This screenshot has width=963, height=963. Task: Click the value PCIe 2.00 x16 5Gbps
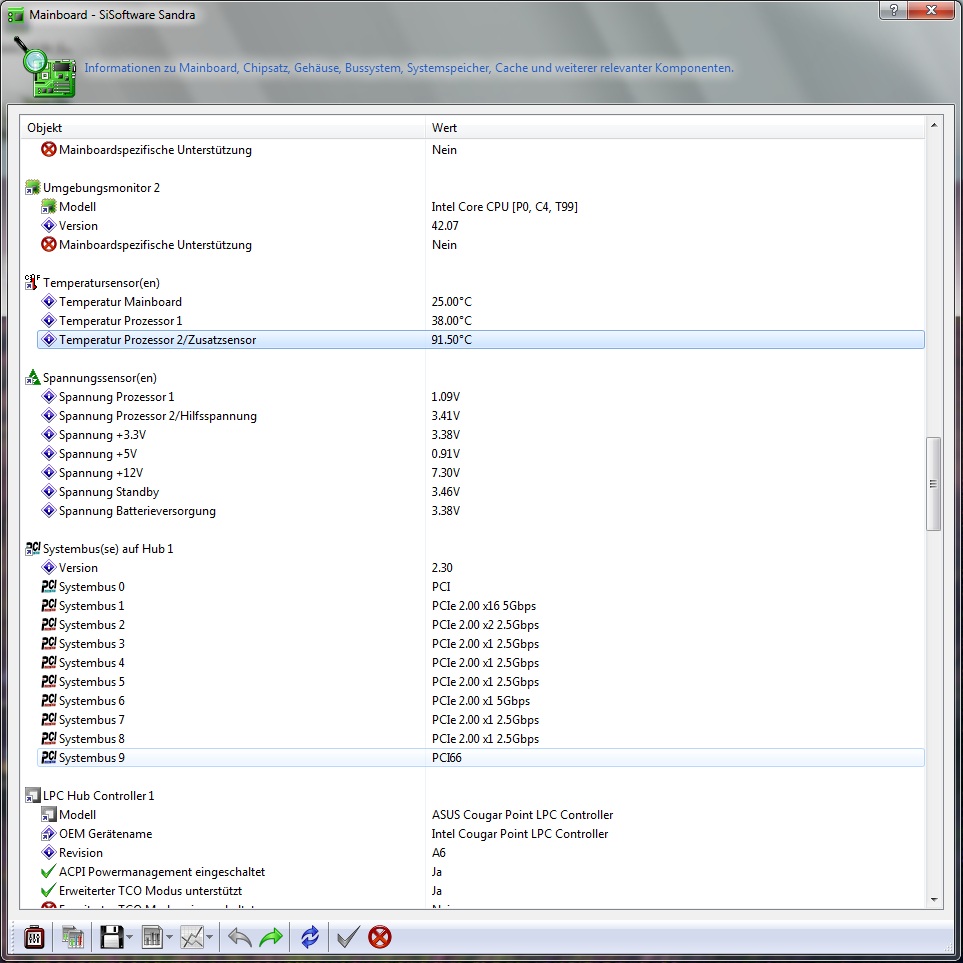click(484, 606)
